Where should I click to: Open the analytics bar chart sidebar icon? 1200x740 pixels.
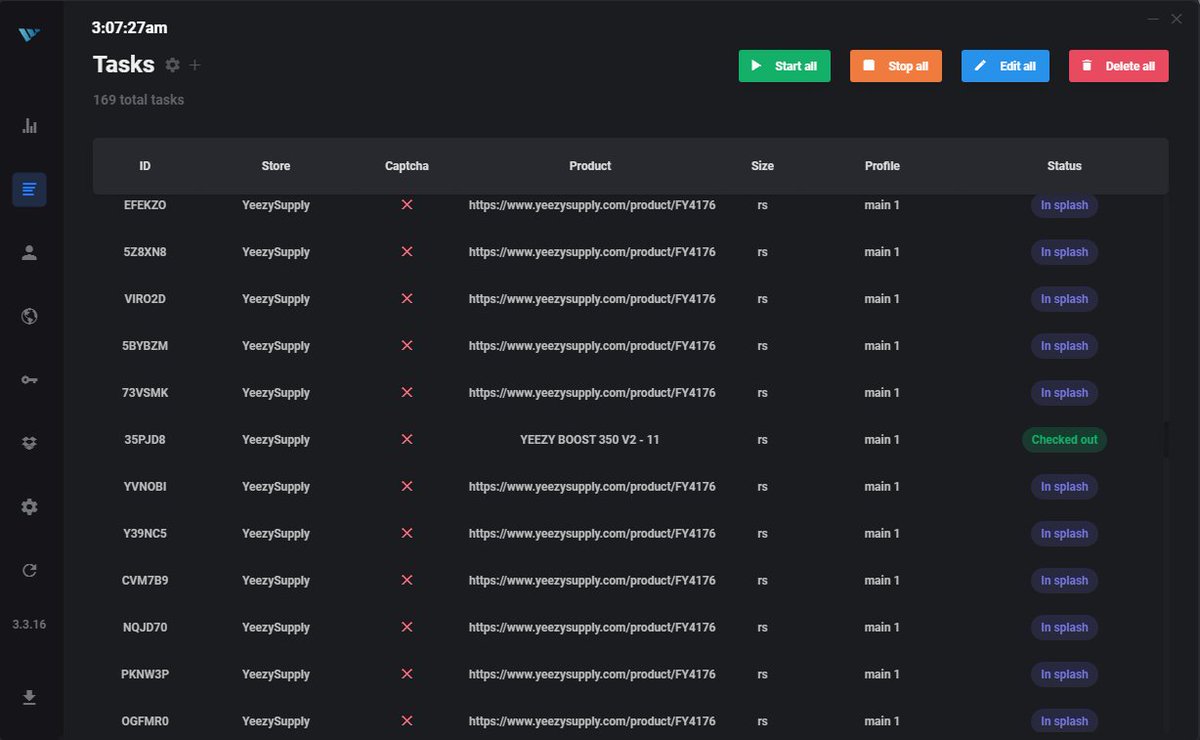point(29,126)
